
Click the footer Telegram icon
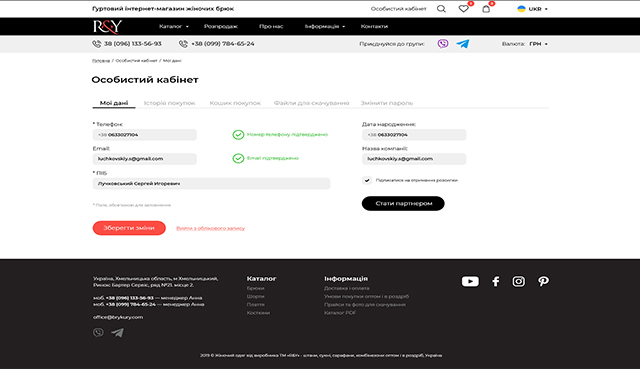118,333
